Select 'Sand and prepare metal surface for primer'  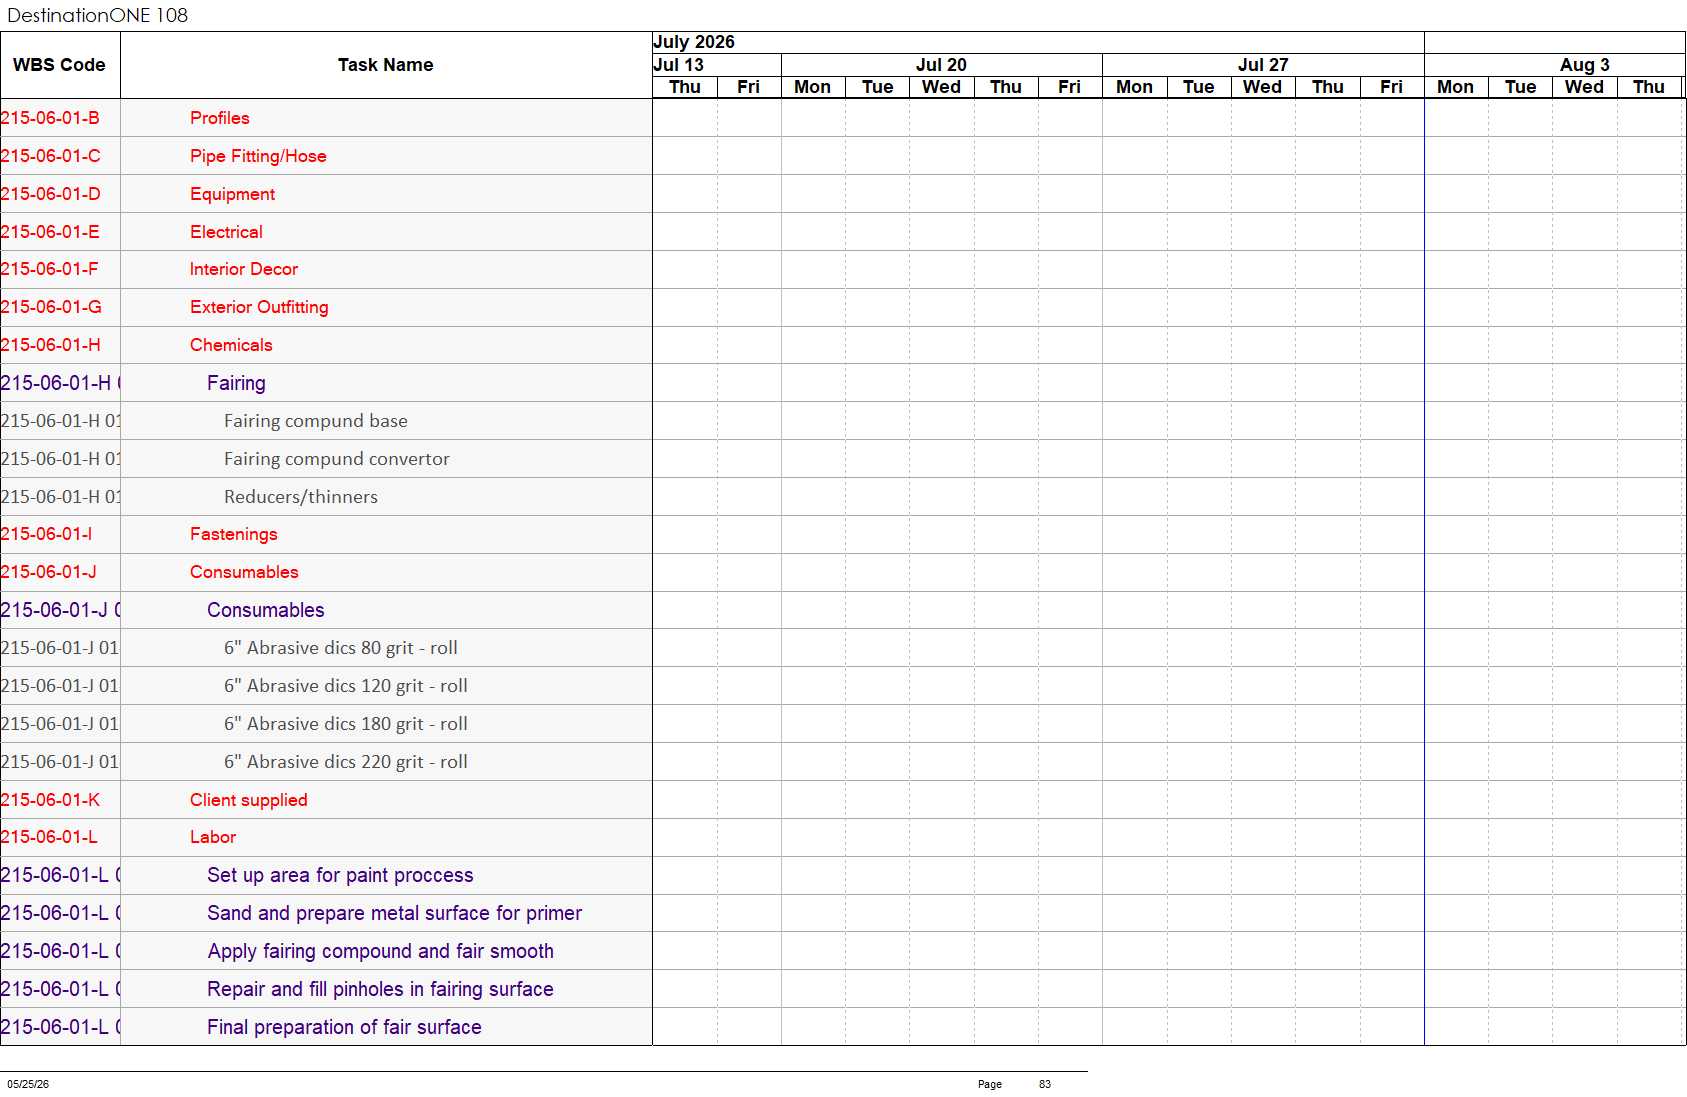(394, 913)
